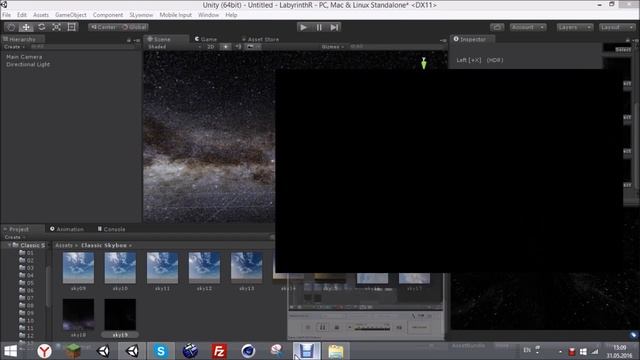
Task: Open the Layout dropdown
Action: [617, 27]
